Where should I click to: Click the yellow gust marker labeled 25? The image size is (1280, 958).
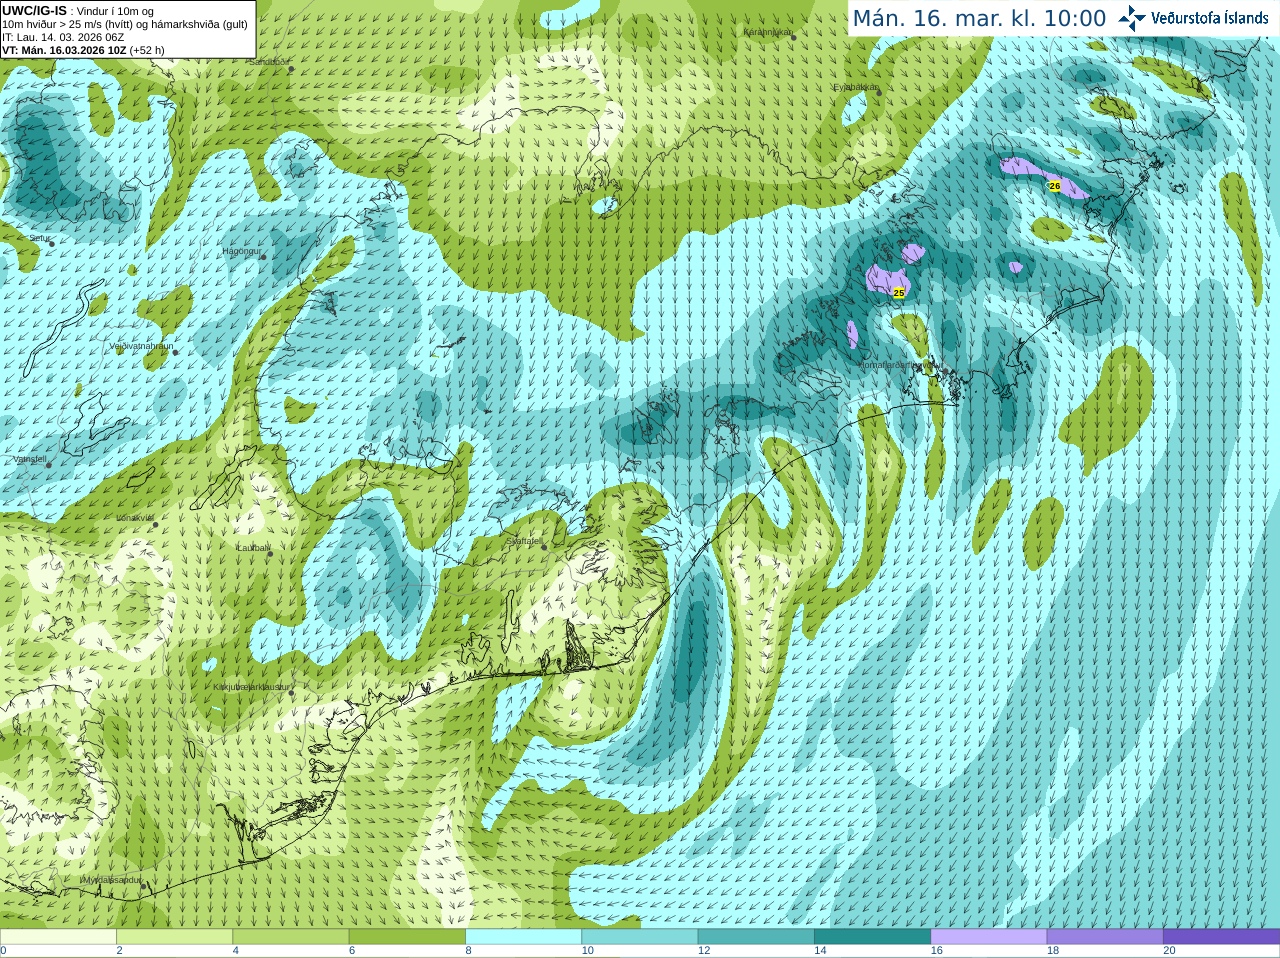tap(898, 293)
